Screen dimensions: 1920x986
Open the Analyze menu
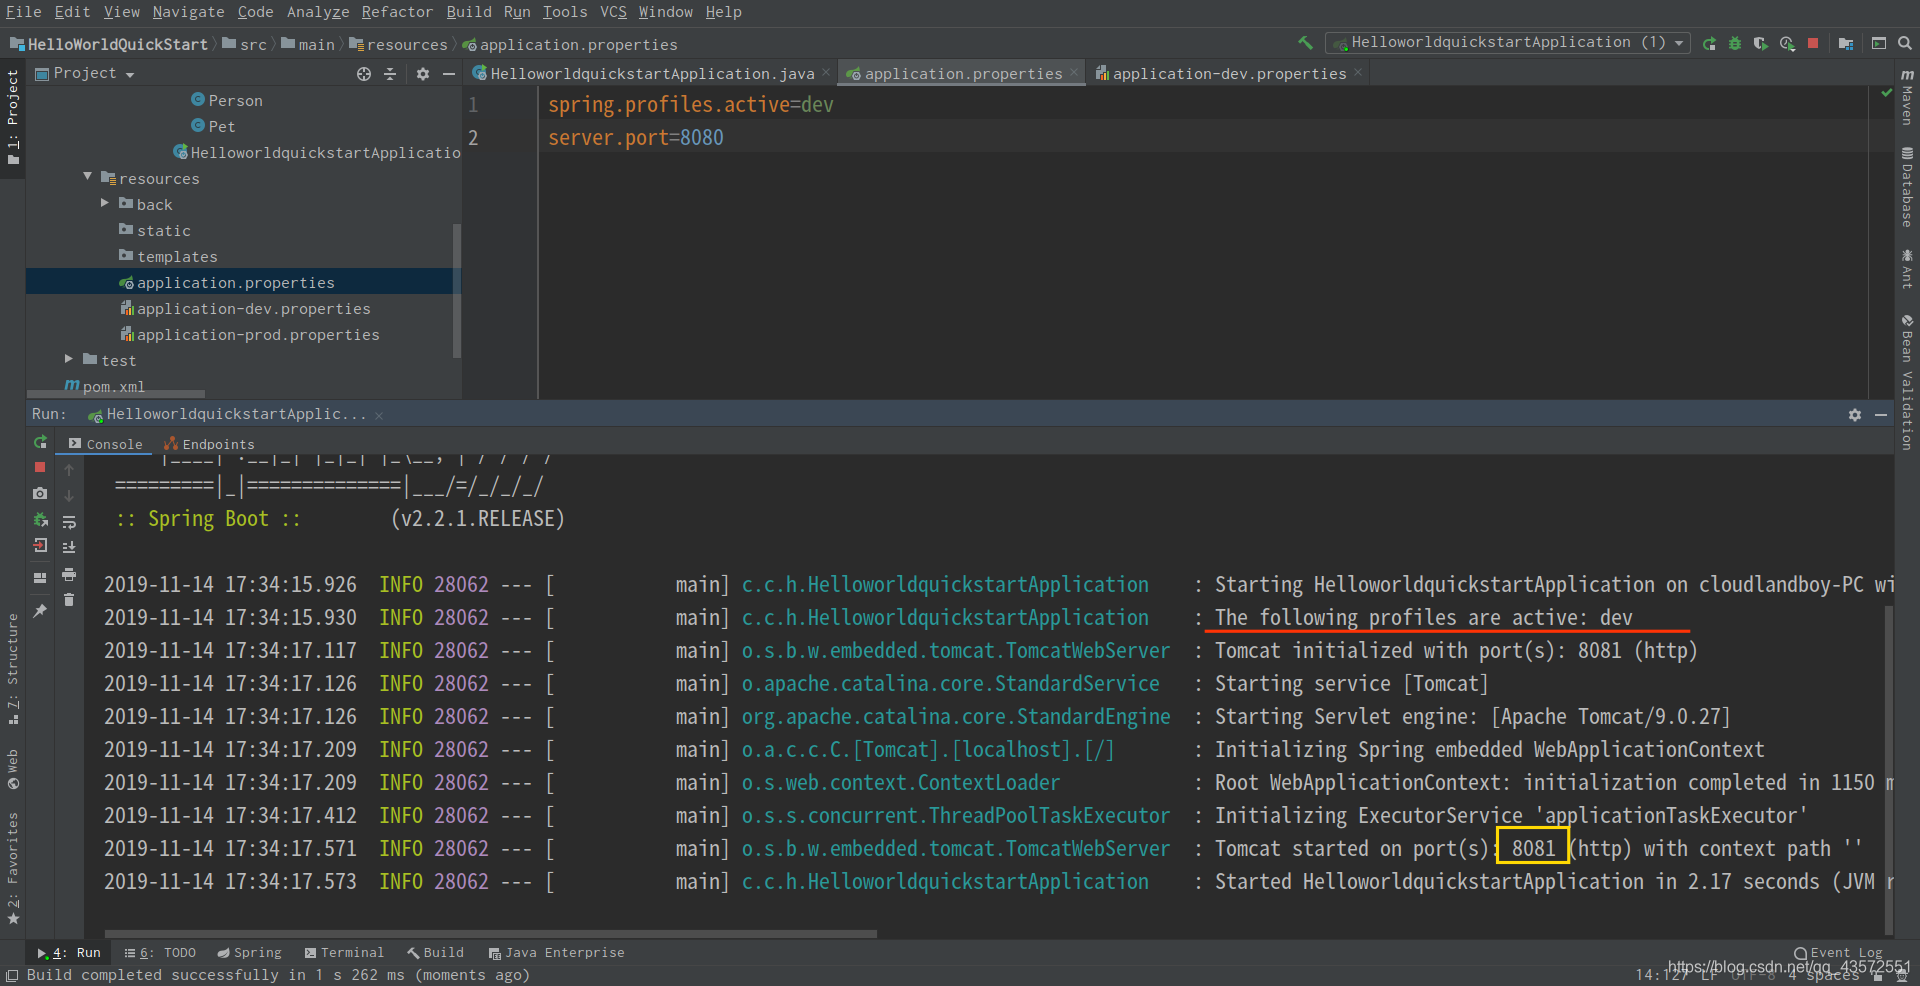tap(318, 12)
